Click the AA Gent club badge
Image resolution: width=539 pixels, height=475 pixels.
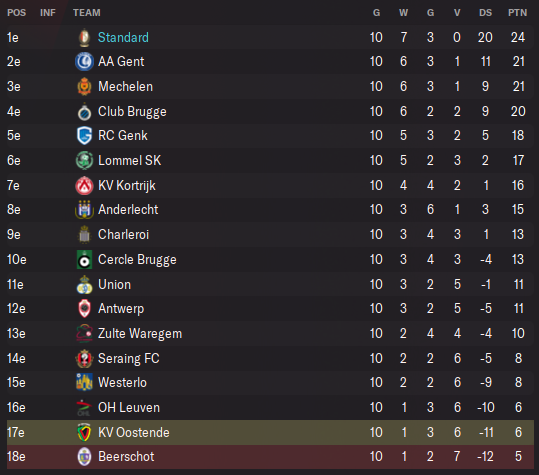(84, 62)
